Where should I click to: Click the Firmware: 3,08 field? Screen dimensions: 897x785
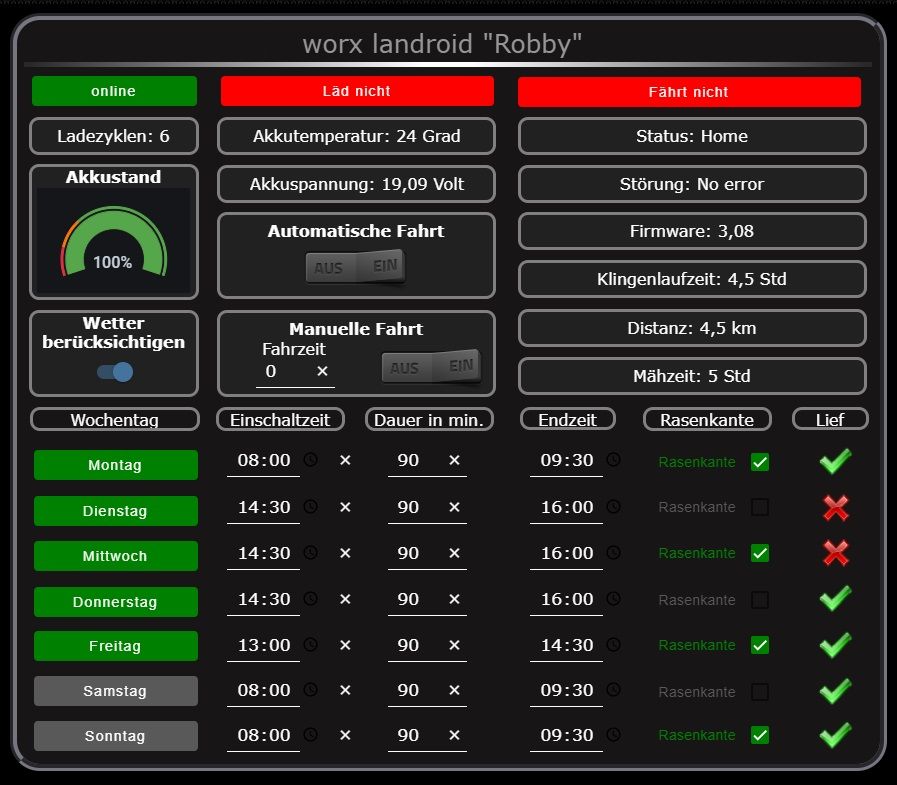(x=692, y=231)
